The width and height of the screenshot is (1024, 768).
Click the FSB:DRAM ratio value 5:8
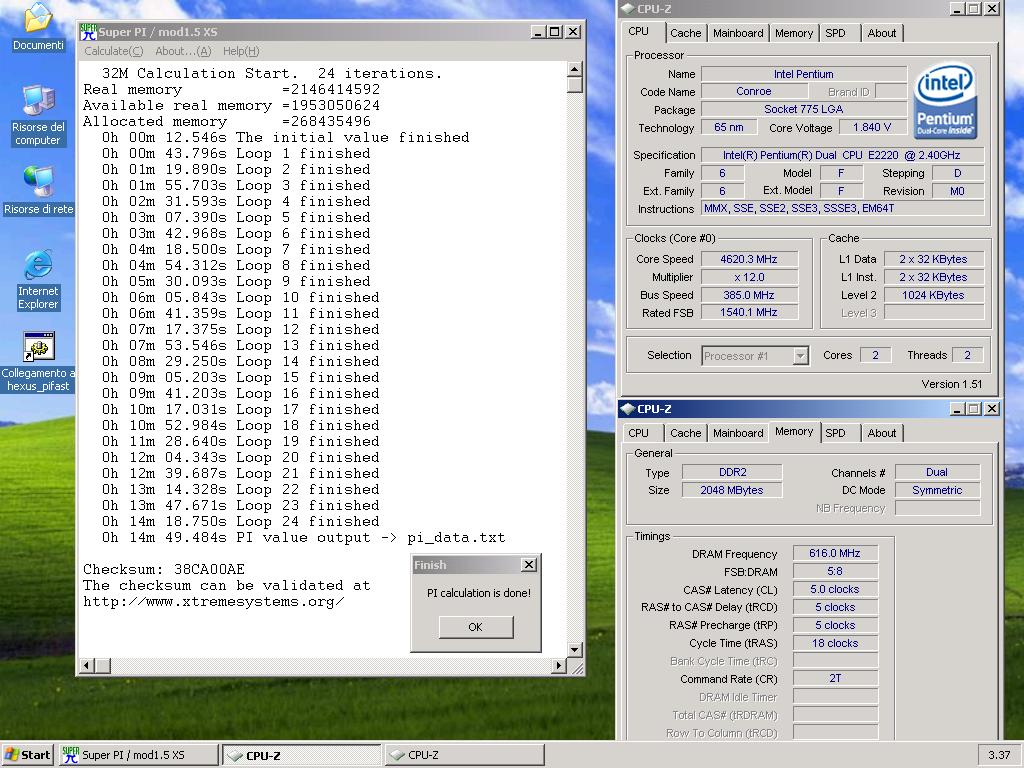tap(835, 571)
